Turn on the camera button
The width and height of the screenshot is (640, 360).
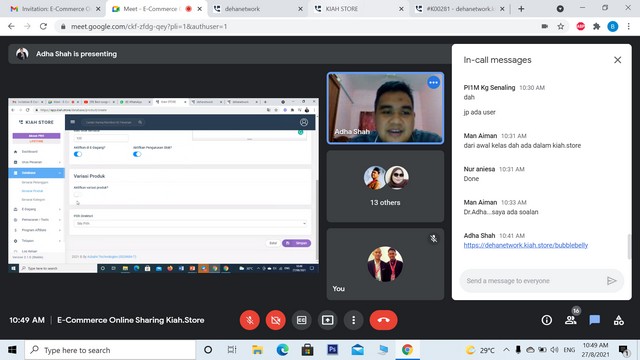276,320
